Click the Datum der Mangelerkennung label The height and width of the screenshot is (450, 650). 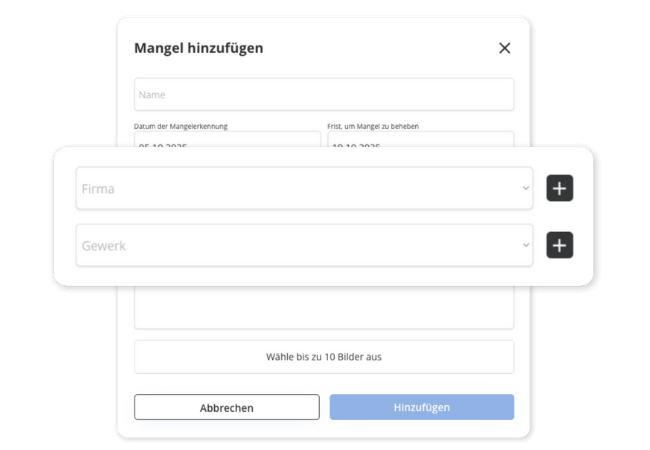pos(180,126)
